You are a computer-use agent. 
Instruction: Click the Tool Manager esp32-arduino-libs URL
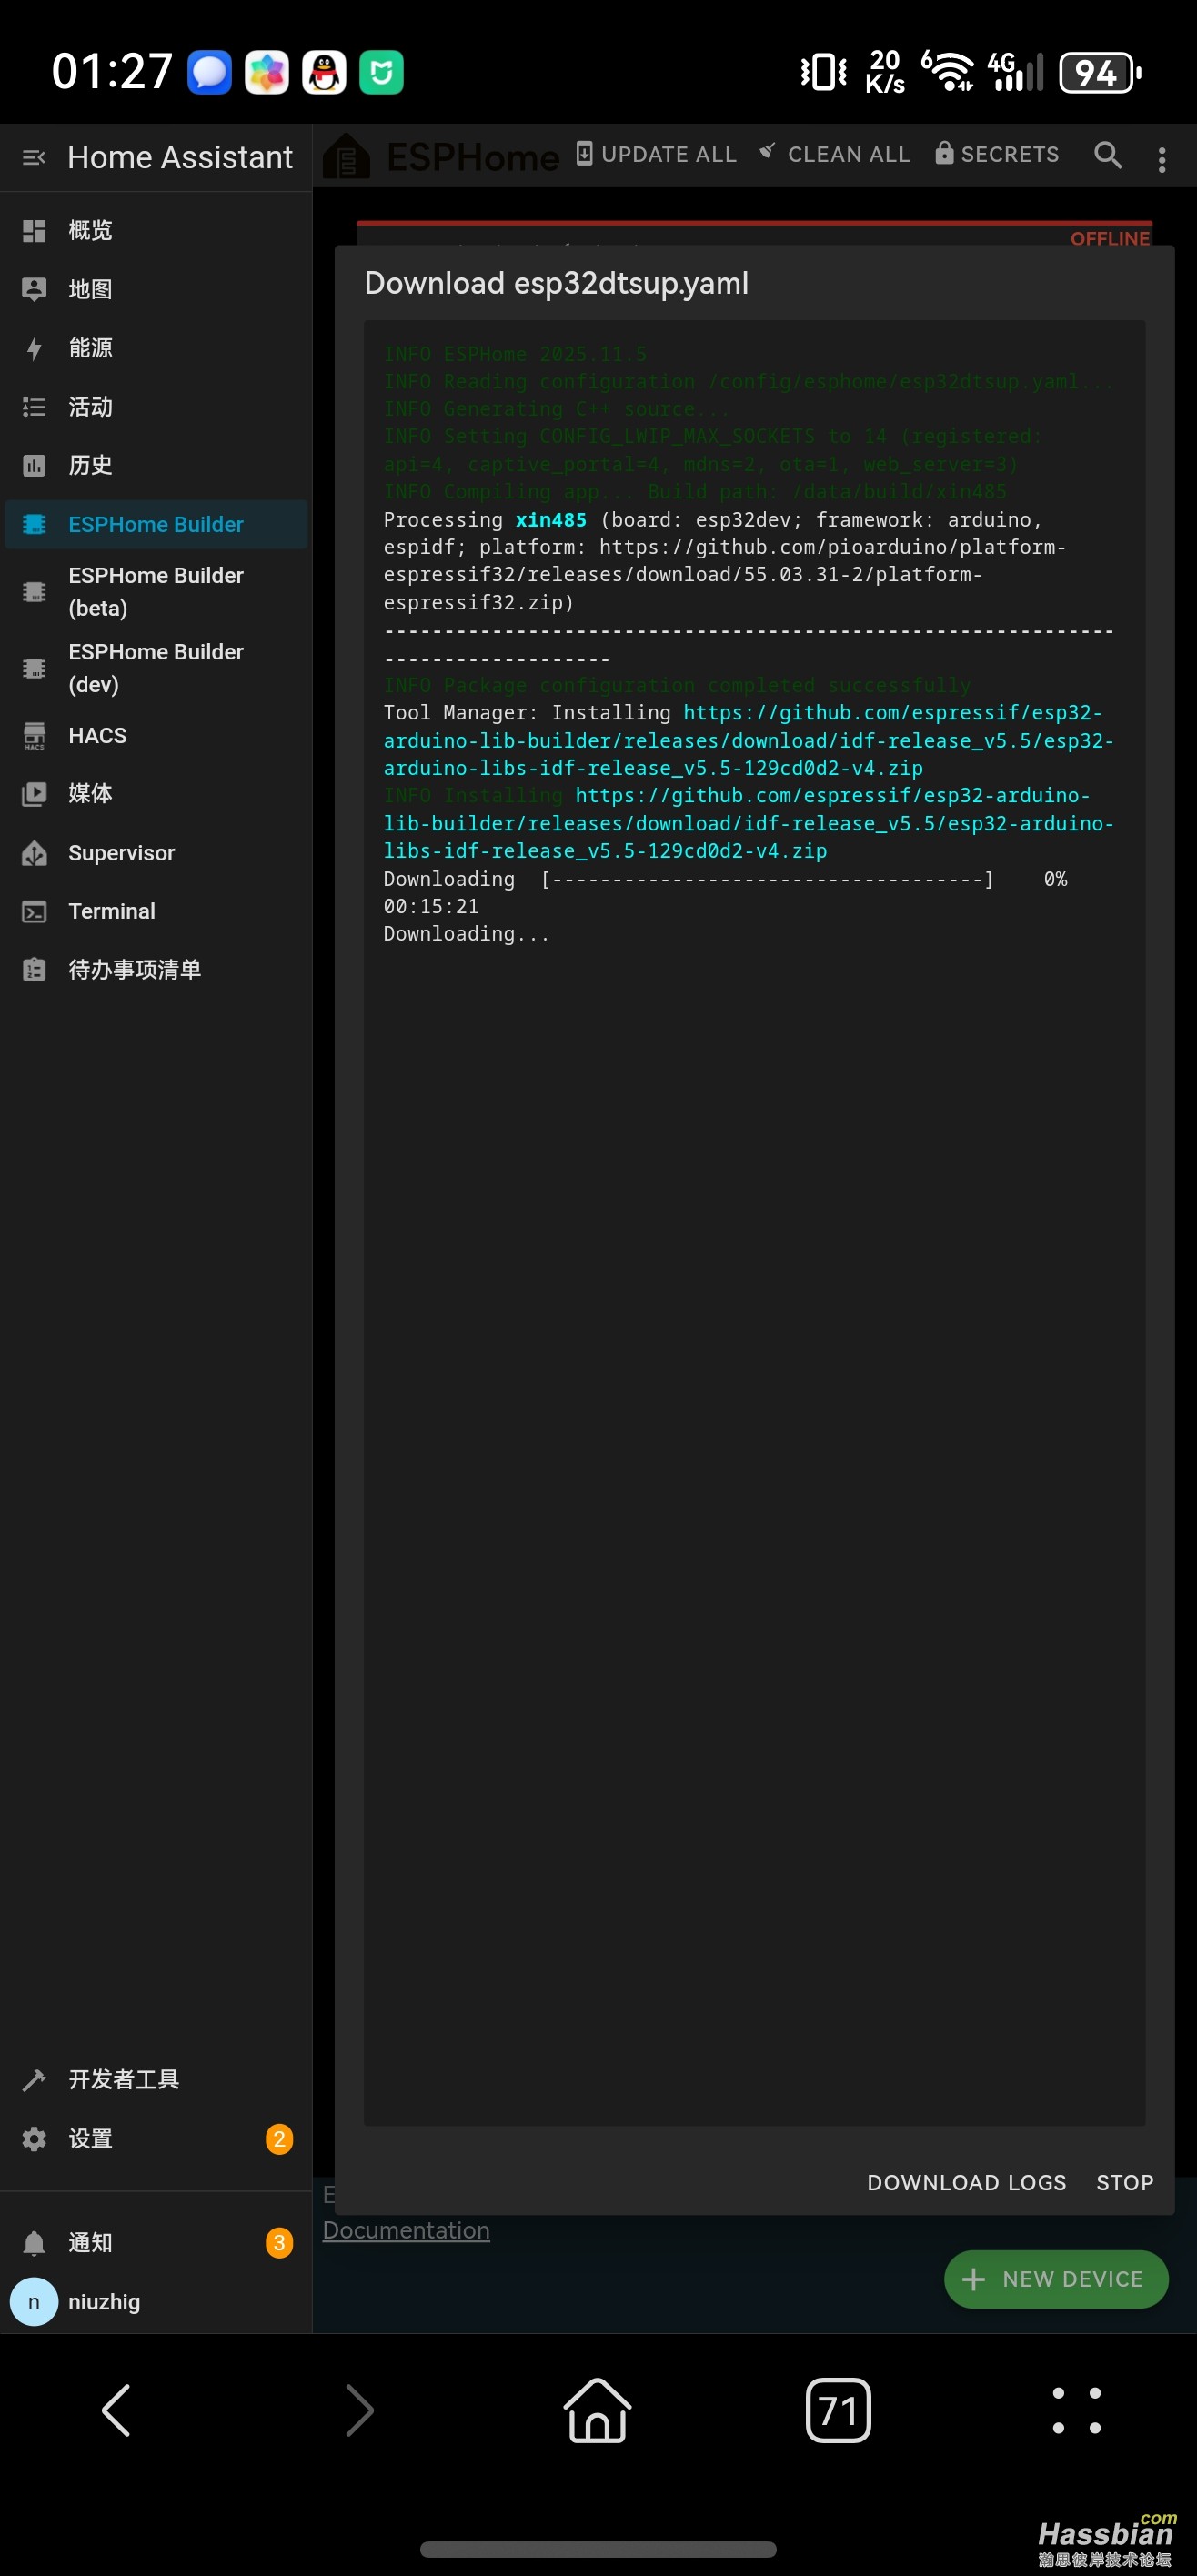tap(748, 740)
